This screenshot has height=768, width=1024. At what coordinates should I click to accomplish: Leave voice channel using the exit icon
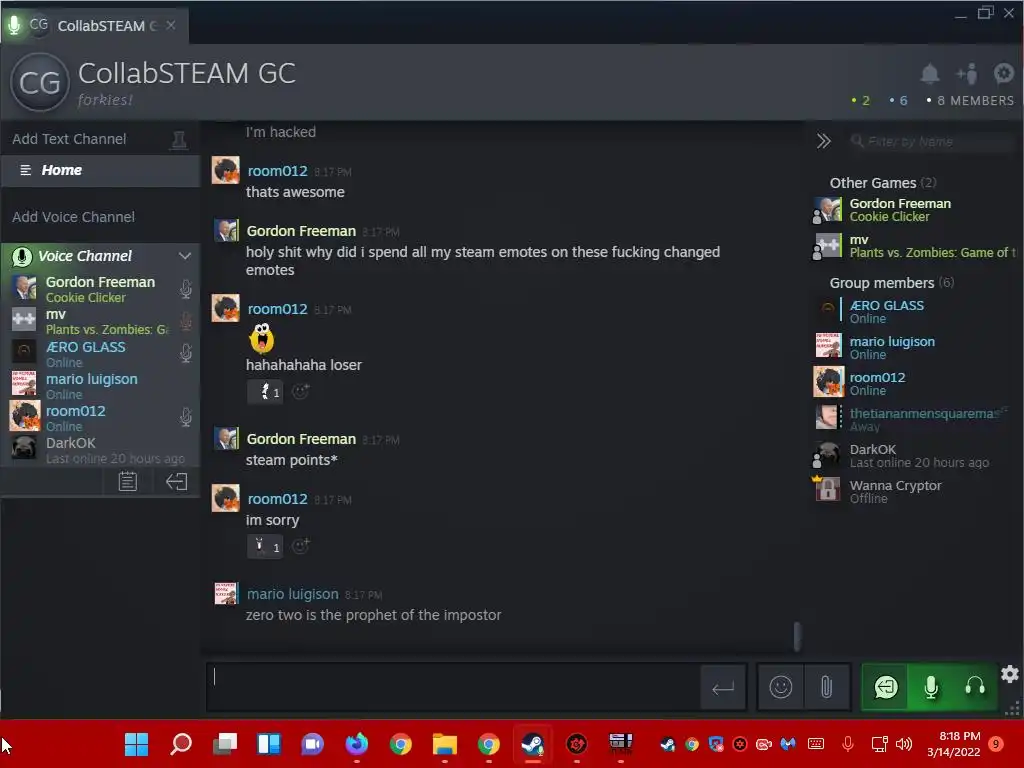point(176,482)
